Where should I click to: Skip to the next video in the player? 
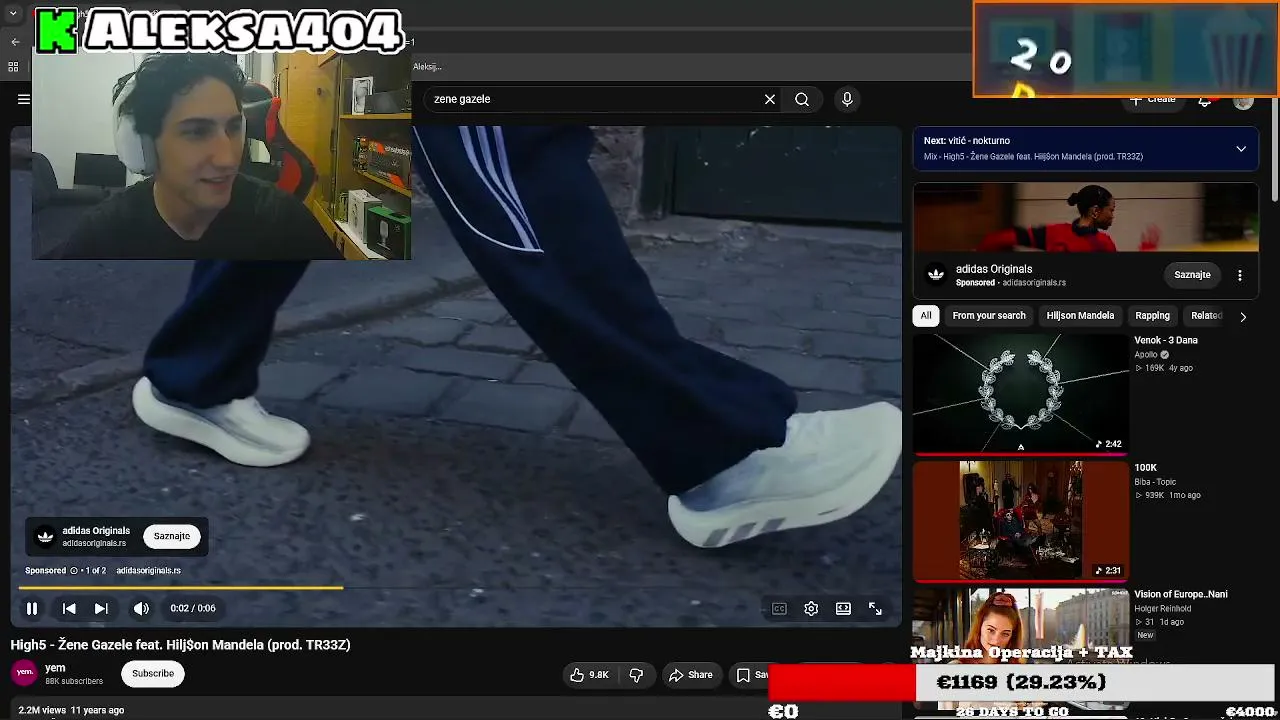coord(101,608)
